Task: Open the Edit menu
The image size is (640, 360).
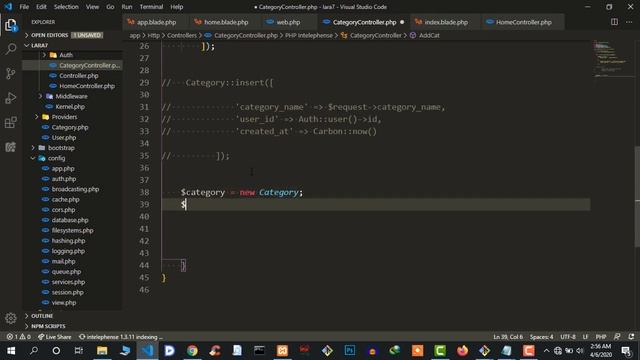Action: tap(41, 7)
